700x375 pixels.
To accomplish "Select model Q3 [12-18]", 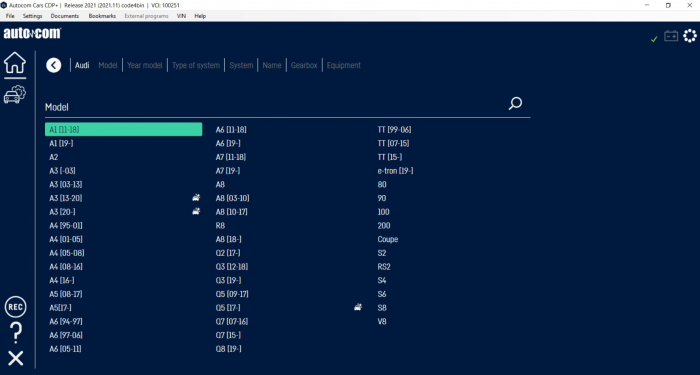I will click(x=232, y=267).
